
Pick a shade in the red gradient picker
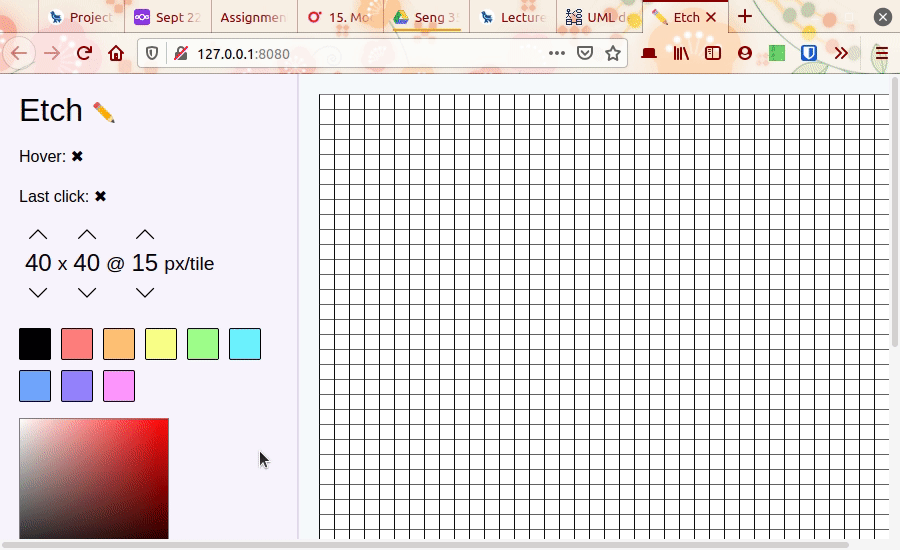tap(94, 479)
